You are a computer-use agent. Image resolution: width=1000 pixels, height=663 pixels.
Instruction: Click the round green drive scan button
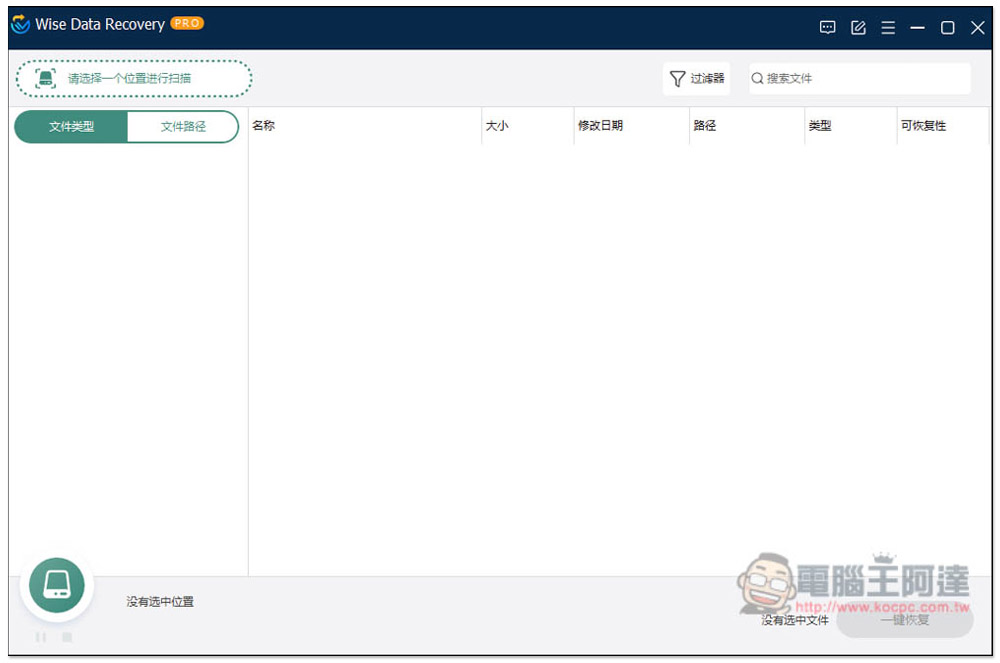57,585
